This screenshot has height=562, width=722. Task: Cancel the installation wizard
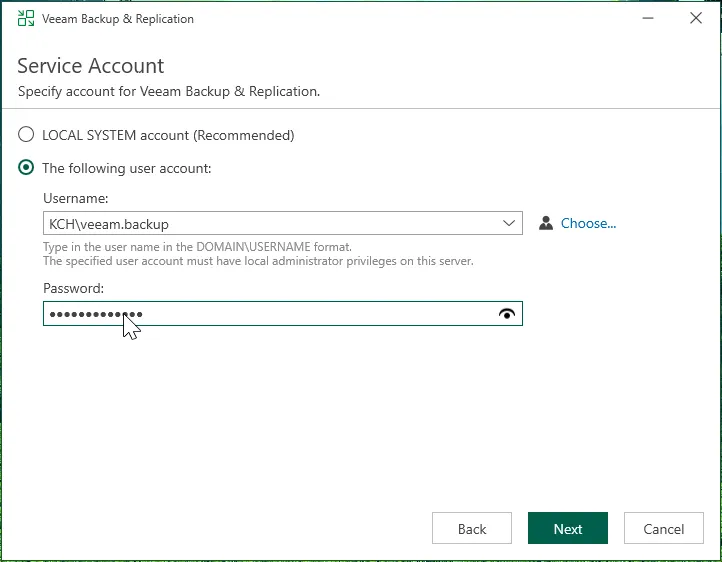[664, 529]
